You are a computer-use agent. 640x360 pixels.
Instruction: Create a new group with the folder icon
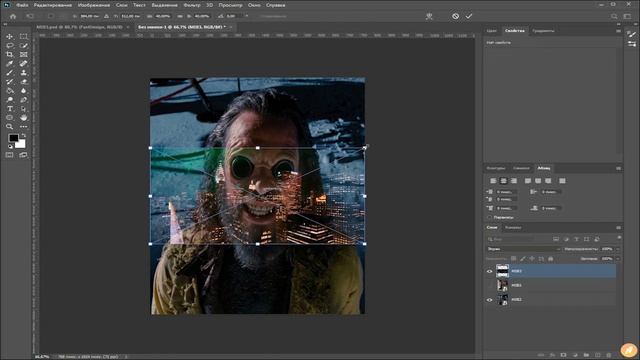click(586, 355)
